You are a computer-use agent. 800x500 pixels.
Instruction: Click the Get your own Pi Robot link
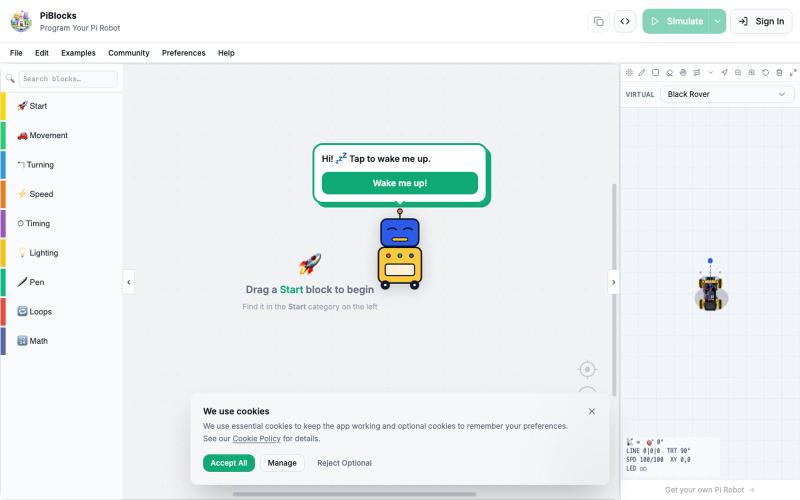coord(710,490)
